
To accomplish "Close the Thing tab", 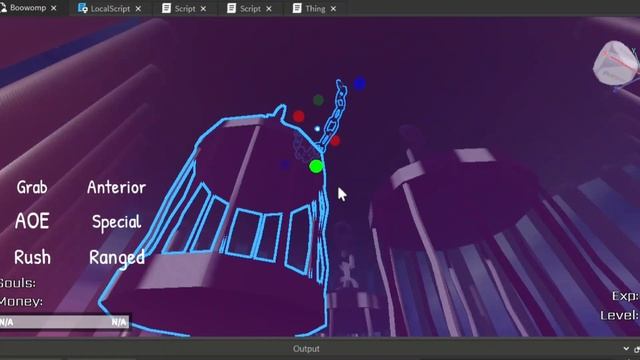I will pos(333,9).
